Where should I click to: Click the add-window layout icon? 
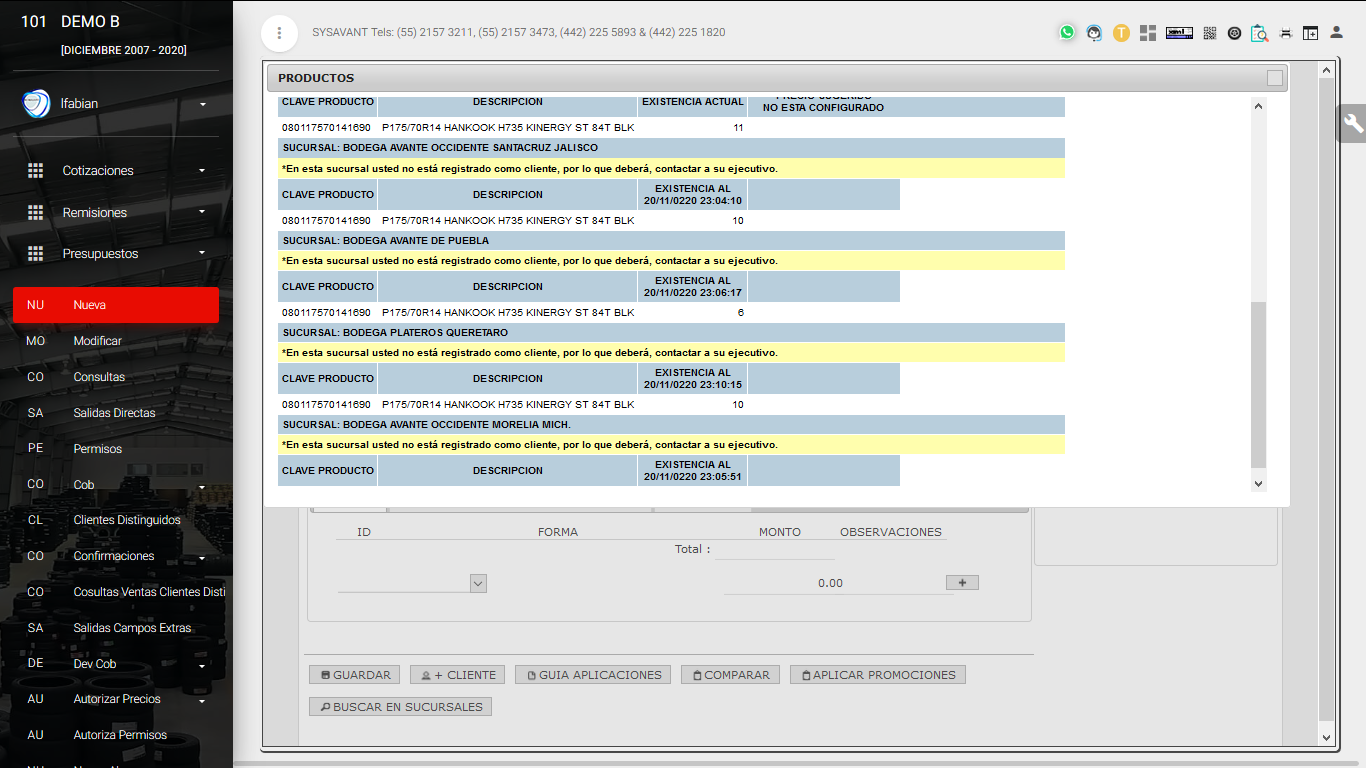(1310, 33)
